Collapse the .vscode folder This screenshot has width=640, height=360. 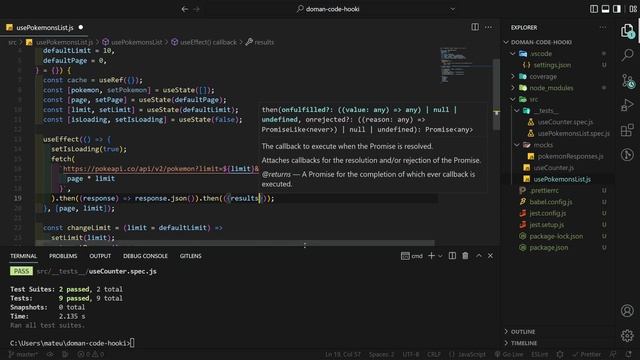point(513,53)
